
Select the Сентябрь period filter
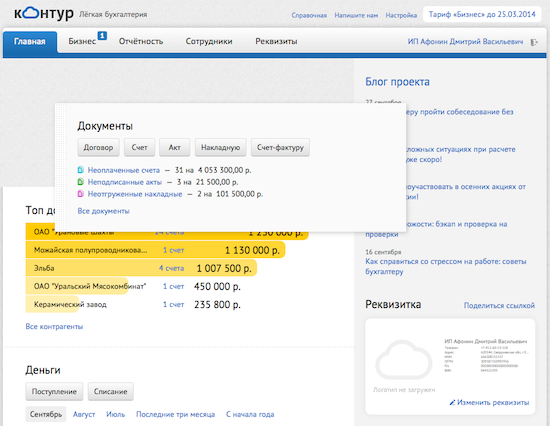tap(46, 414)
